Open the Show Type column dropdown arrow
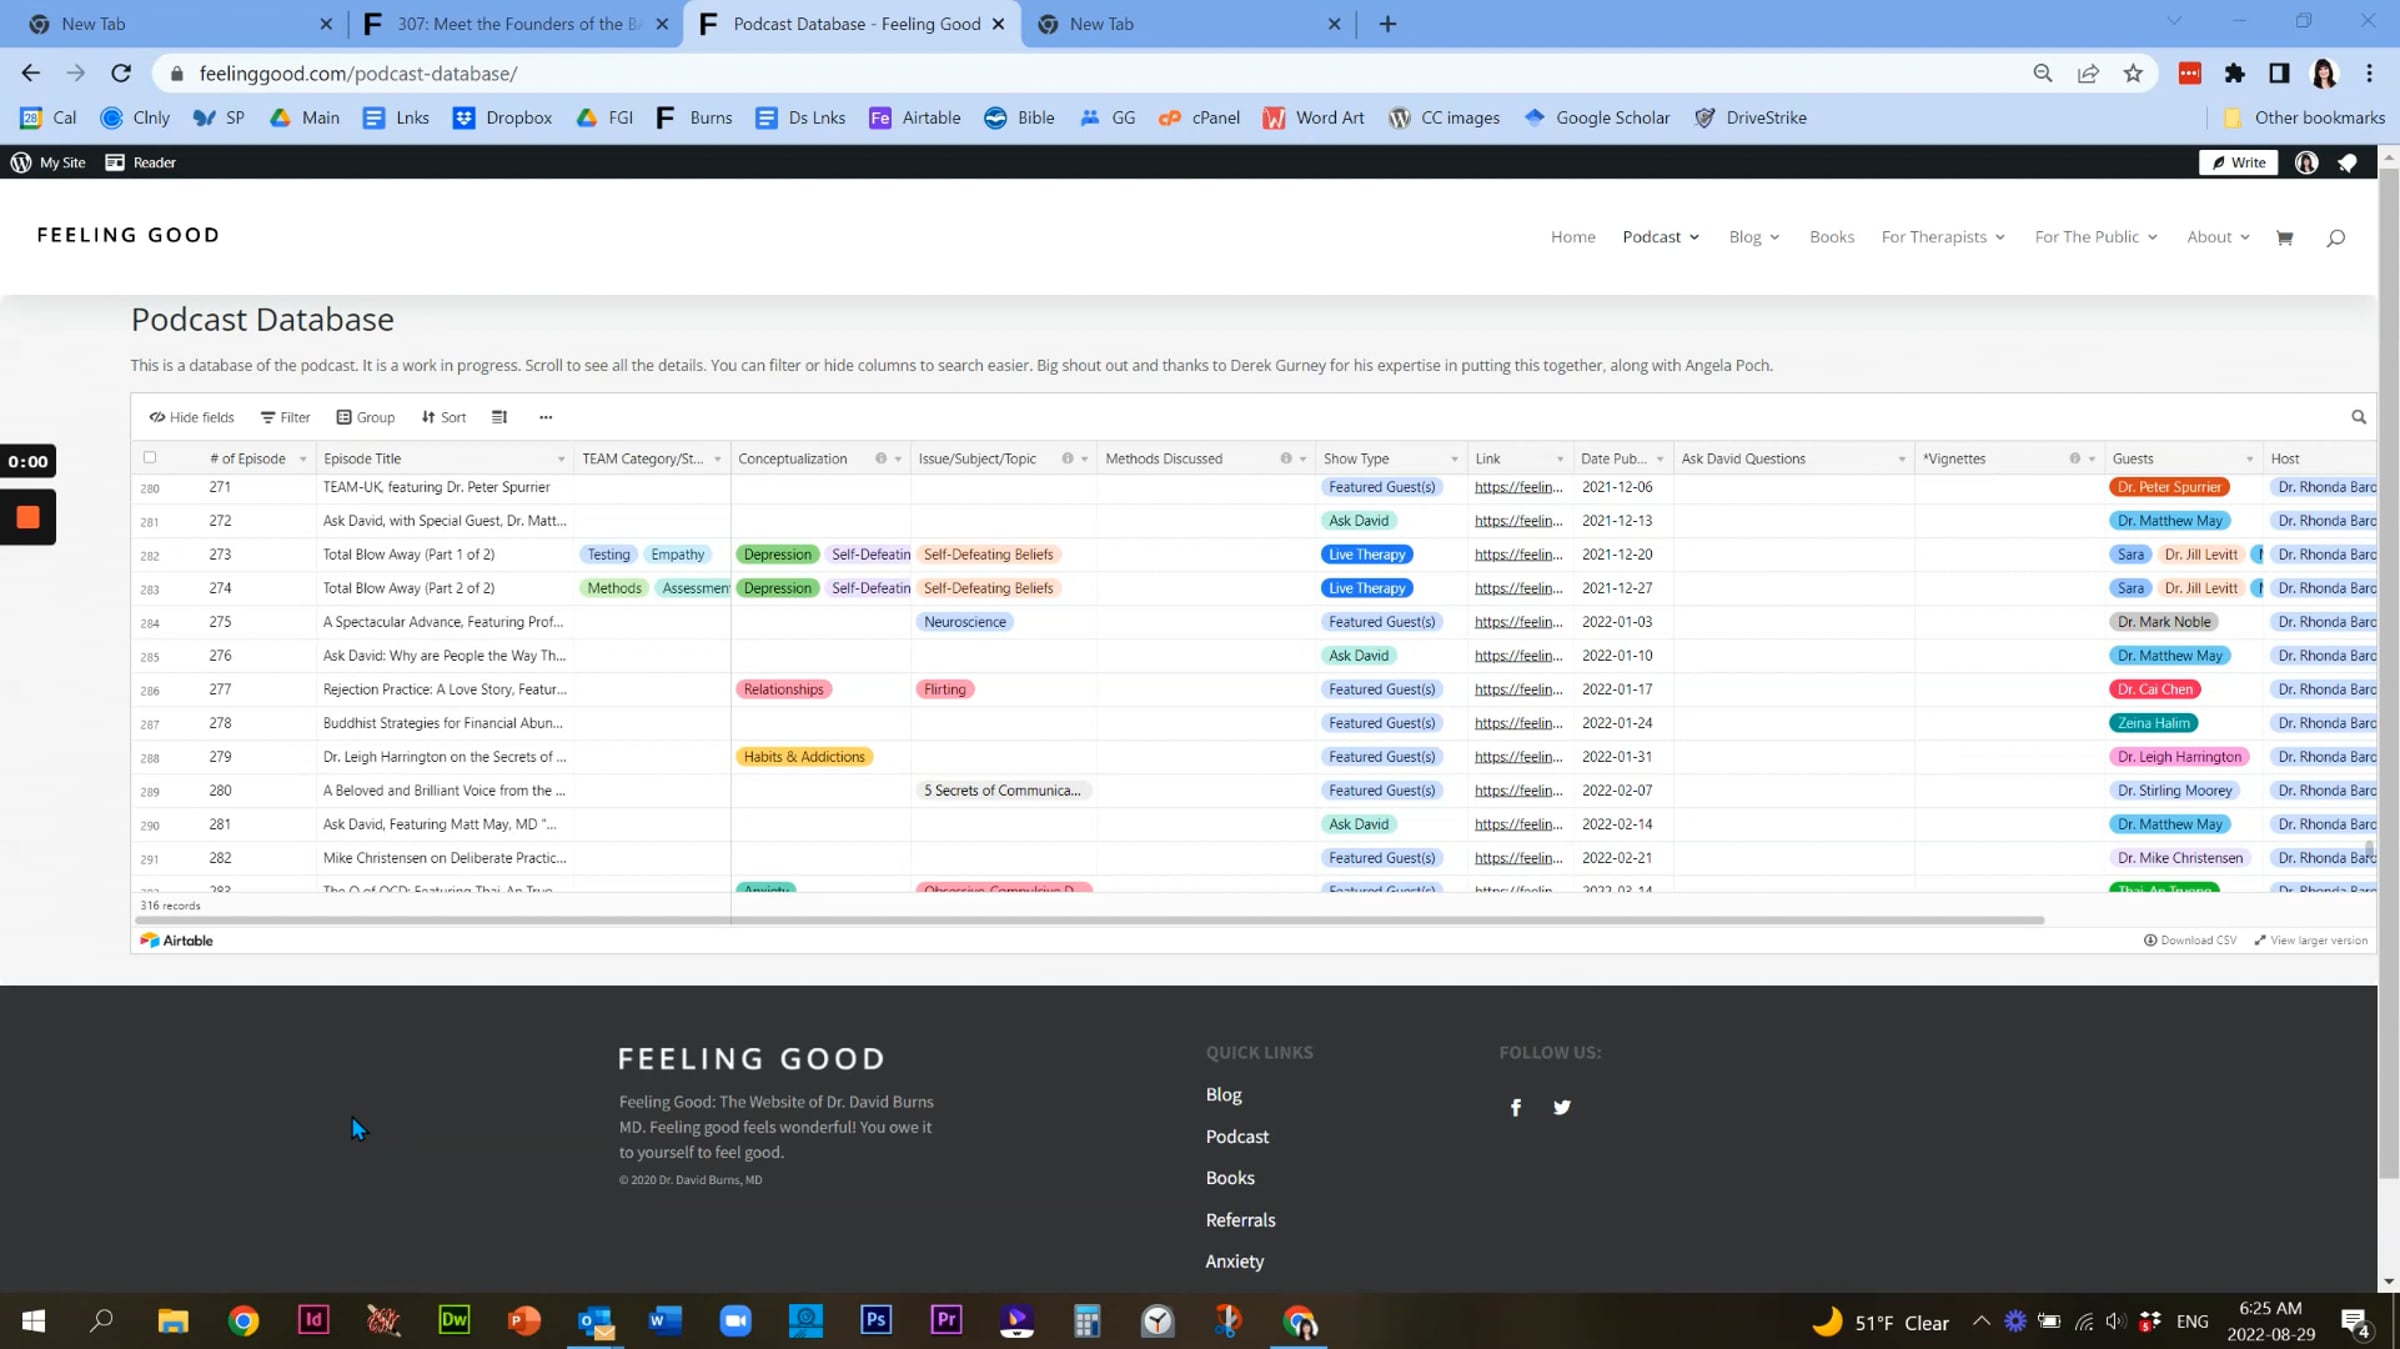This screenshot has height=1349, width=2400. click(x=1454, y=459)
